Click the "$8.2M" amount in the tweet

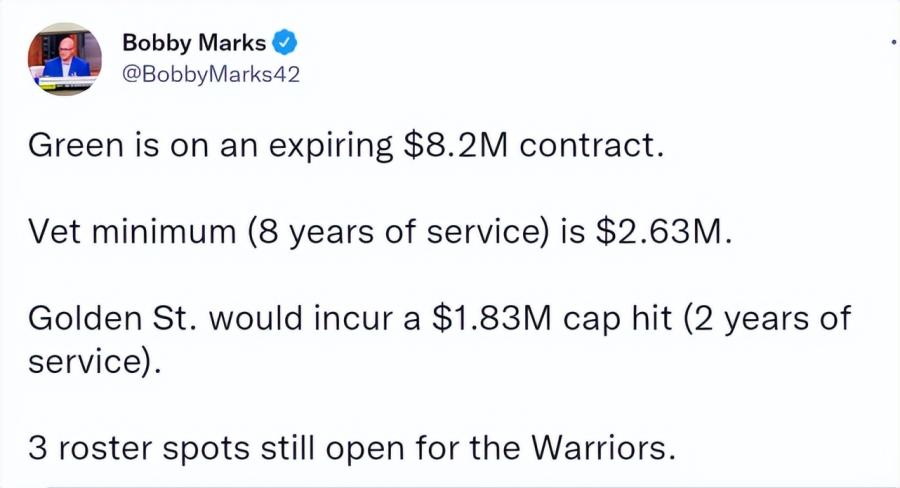456,145
